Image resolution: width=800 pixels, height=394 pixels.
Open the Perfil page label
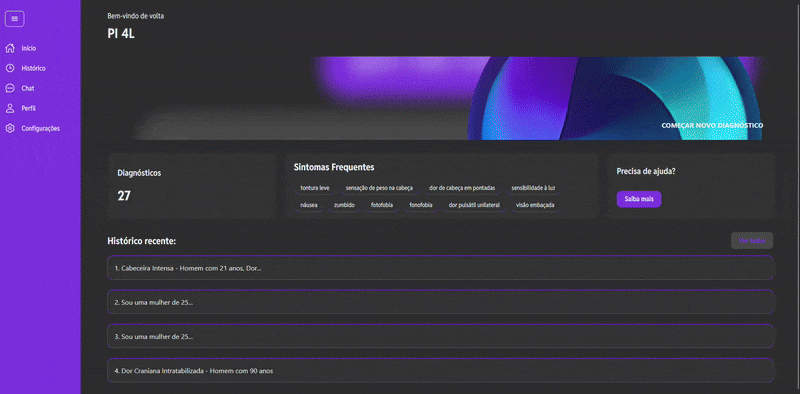[x=29, y=108]
